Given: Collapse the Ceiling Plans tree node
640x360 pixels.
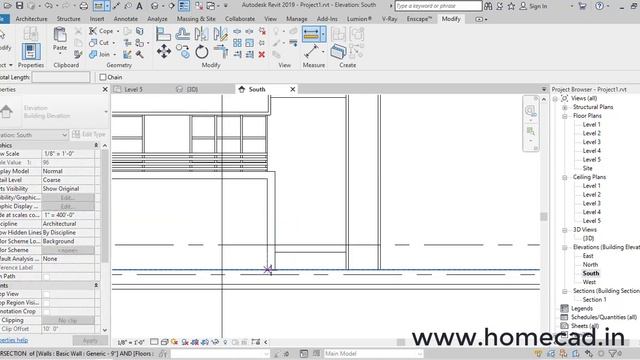Looking at the screenshot, I should coord(565,177).
